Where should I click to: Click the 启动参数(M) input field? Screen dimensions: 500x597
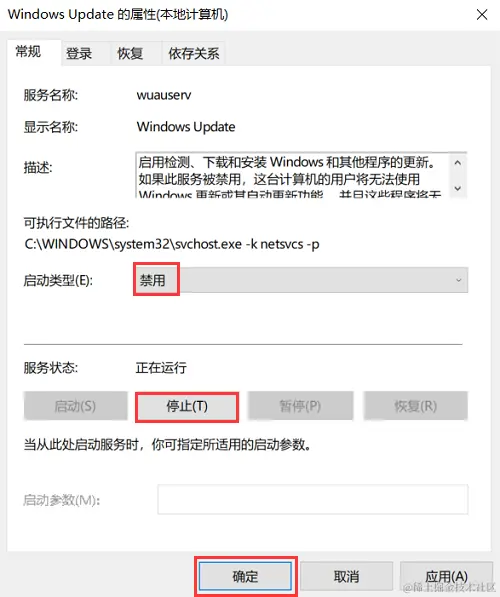click(x=313, y=499)
